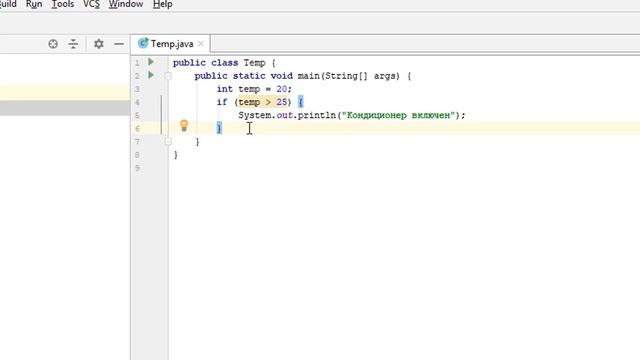Click the yellow lightbulb intention icon
Image resolution: width=640 pixels, height=360 pixels.
pyautogui.click(x=184, y=126)
